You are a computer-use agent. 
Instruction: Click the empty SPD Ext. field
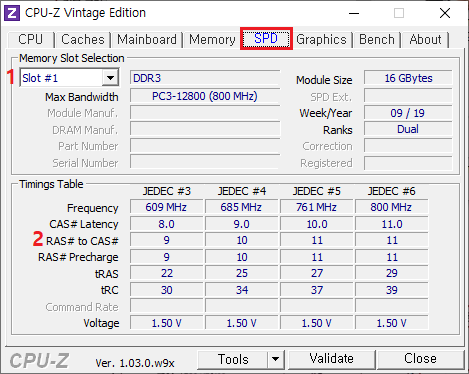pos(408,96)
